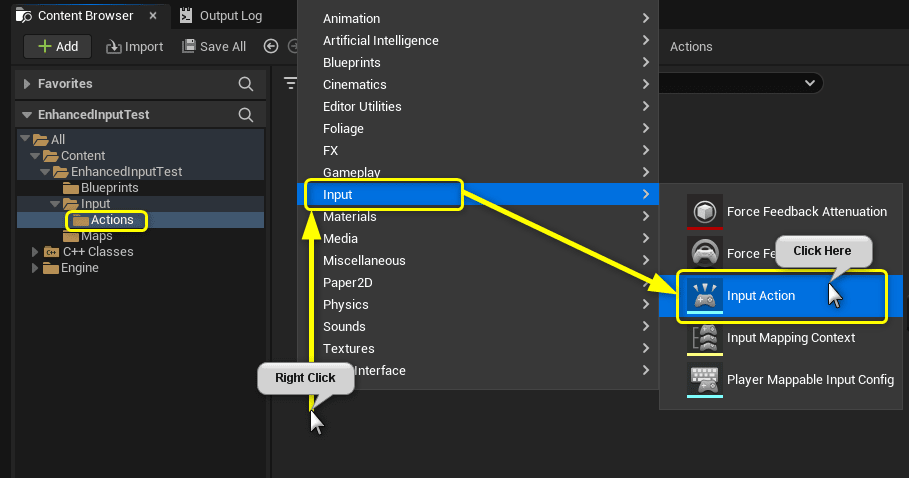Select the Blueprints folder in tree

pyautogui.click(x=140, y=188)
